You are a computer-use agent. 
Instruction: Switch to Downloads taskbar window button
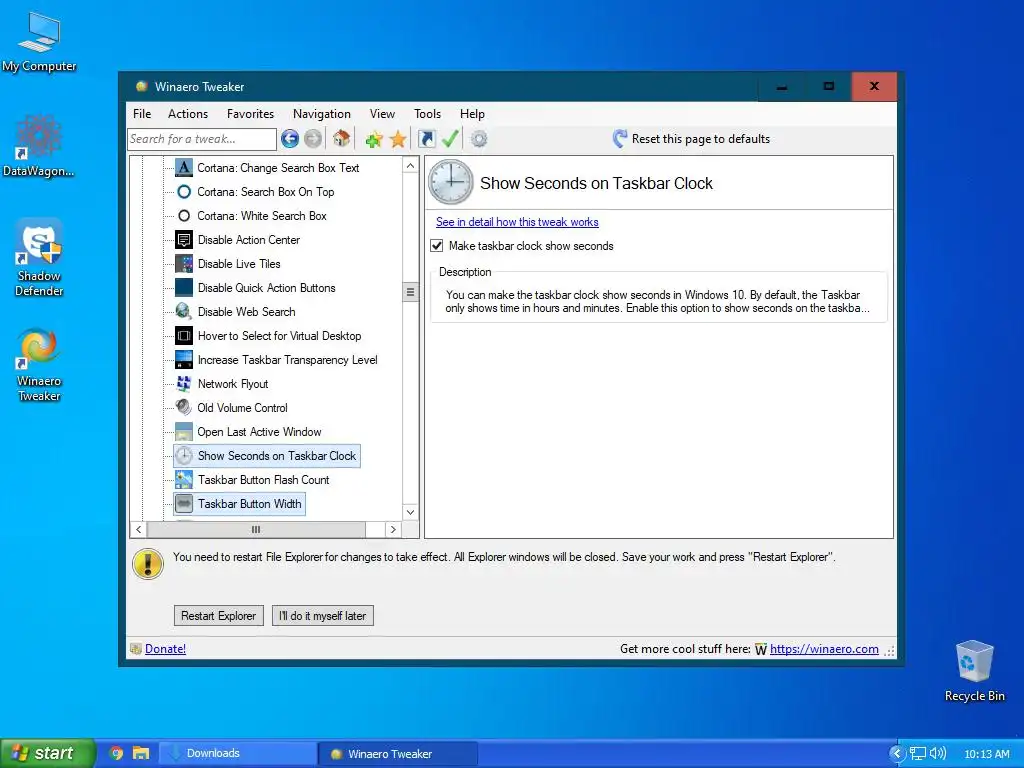(x=238, y=754)
